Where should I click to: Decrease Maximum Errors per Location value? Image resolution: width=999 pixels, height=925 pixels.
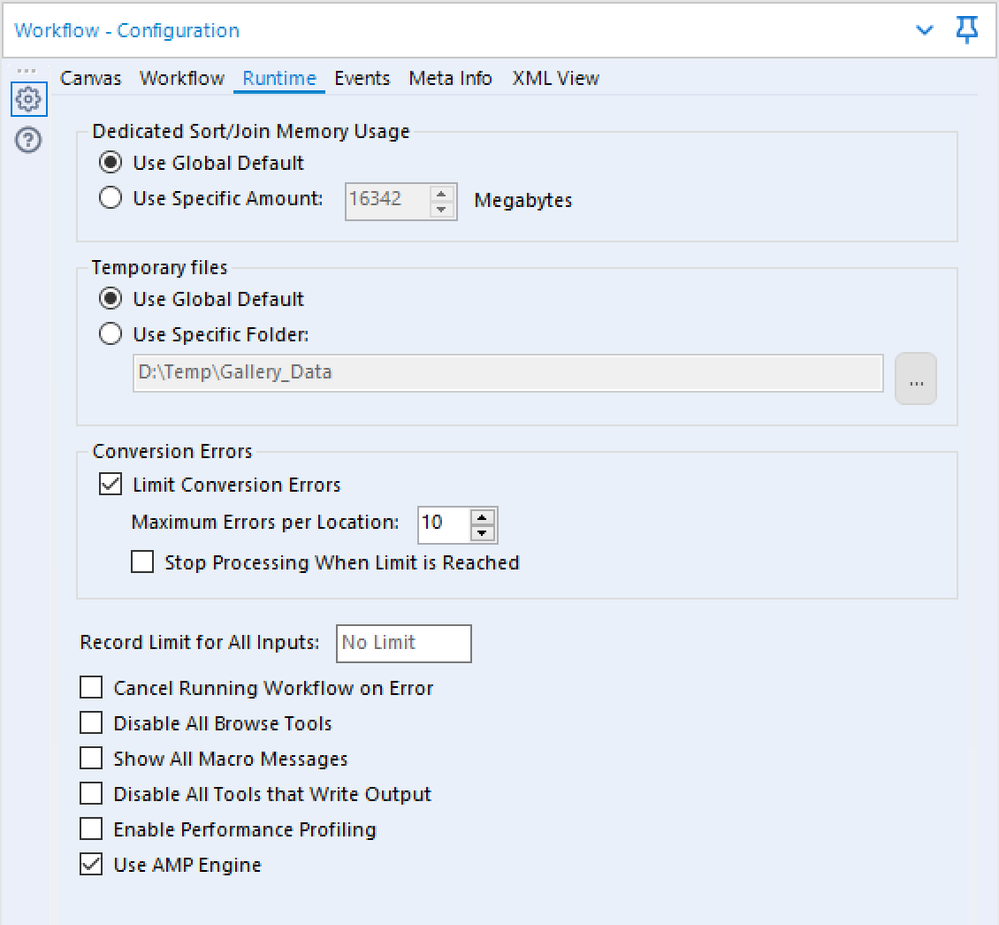point(483,532)
